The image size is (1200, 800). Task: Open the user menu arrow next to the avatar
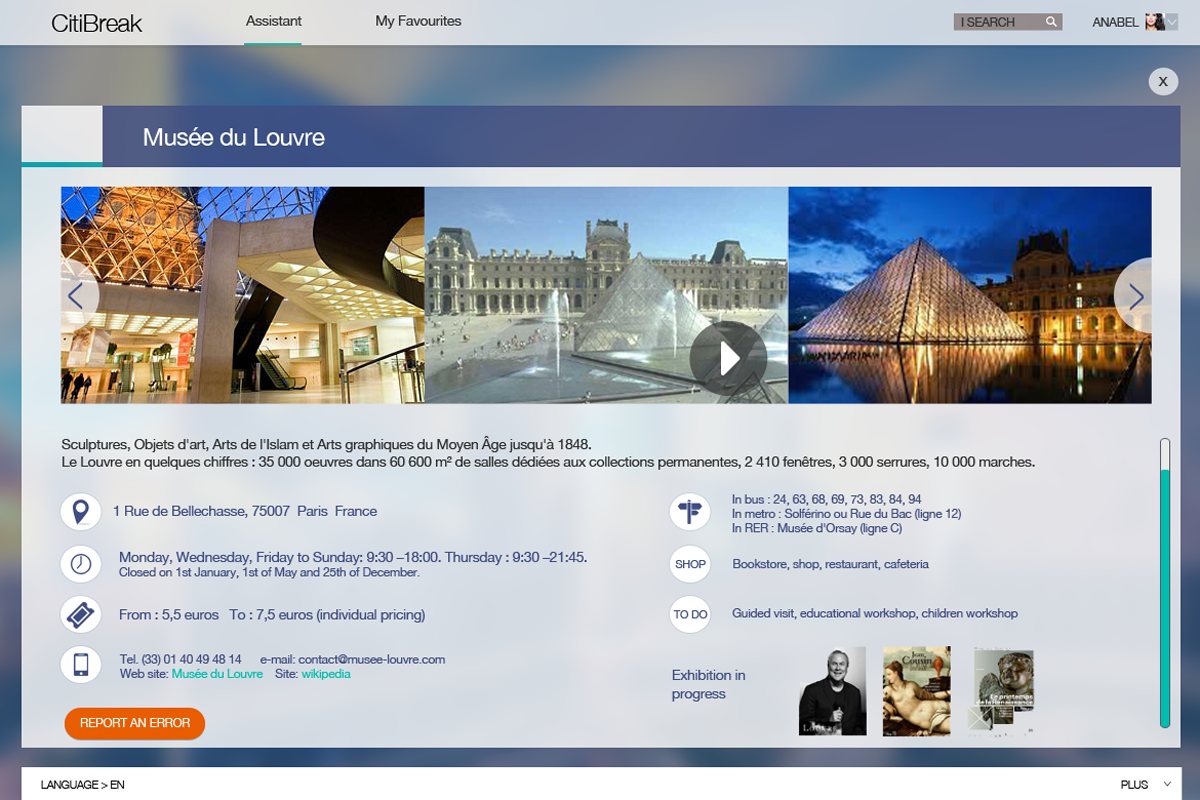[x=1172, y=22]
